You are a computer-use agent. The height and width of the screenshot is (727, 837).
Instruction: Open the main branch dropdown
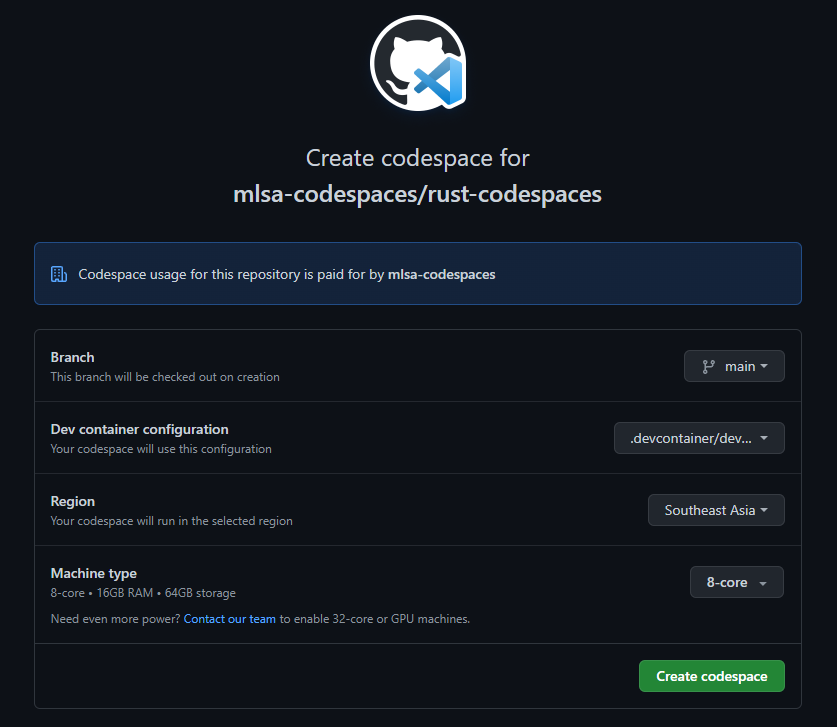click(x=734, y=366)
